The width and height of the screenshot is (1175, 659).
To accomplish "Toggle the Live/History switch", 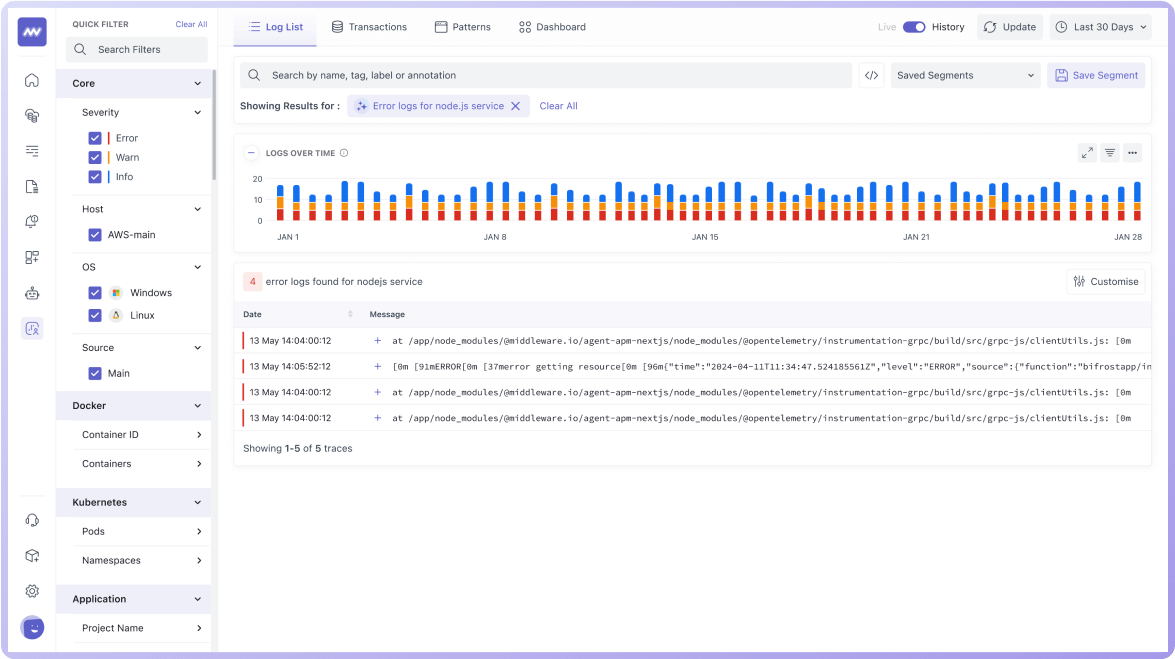I will point(913,27).
